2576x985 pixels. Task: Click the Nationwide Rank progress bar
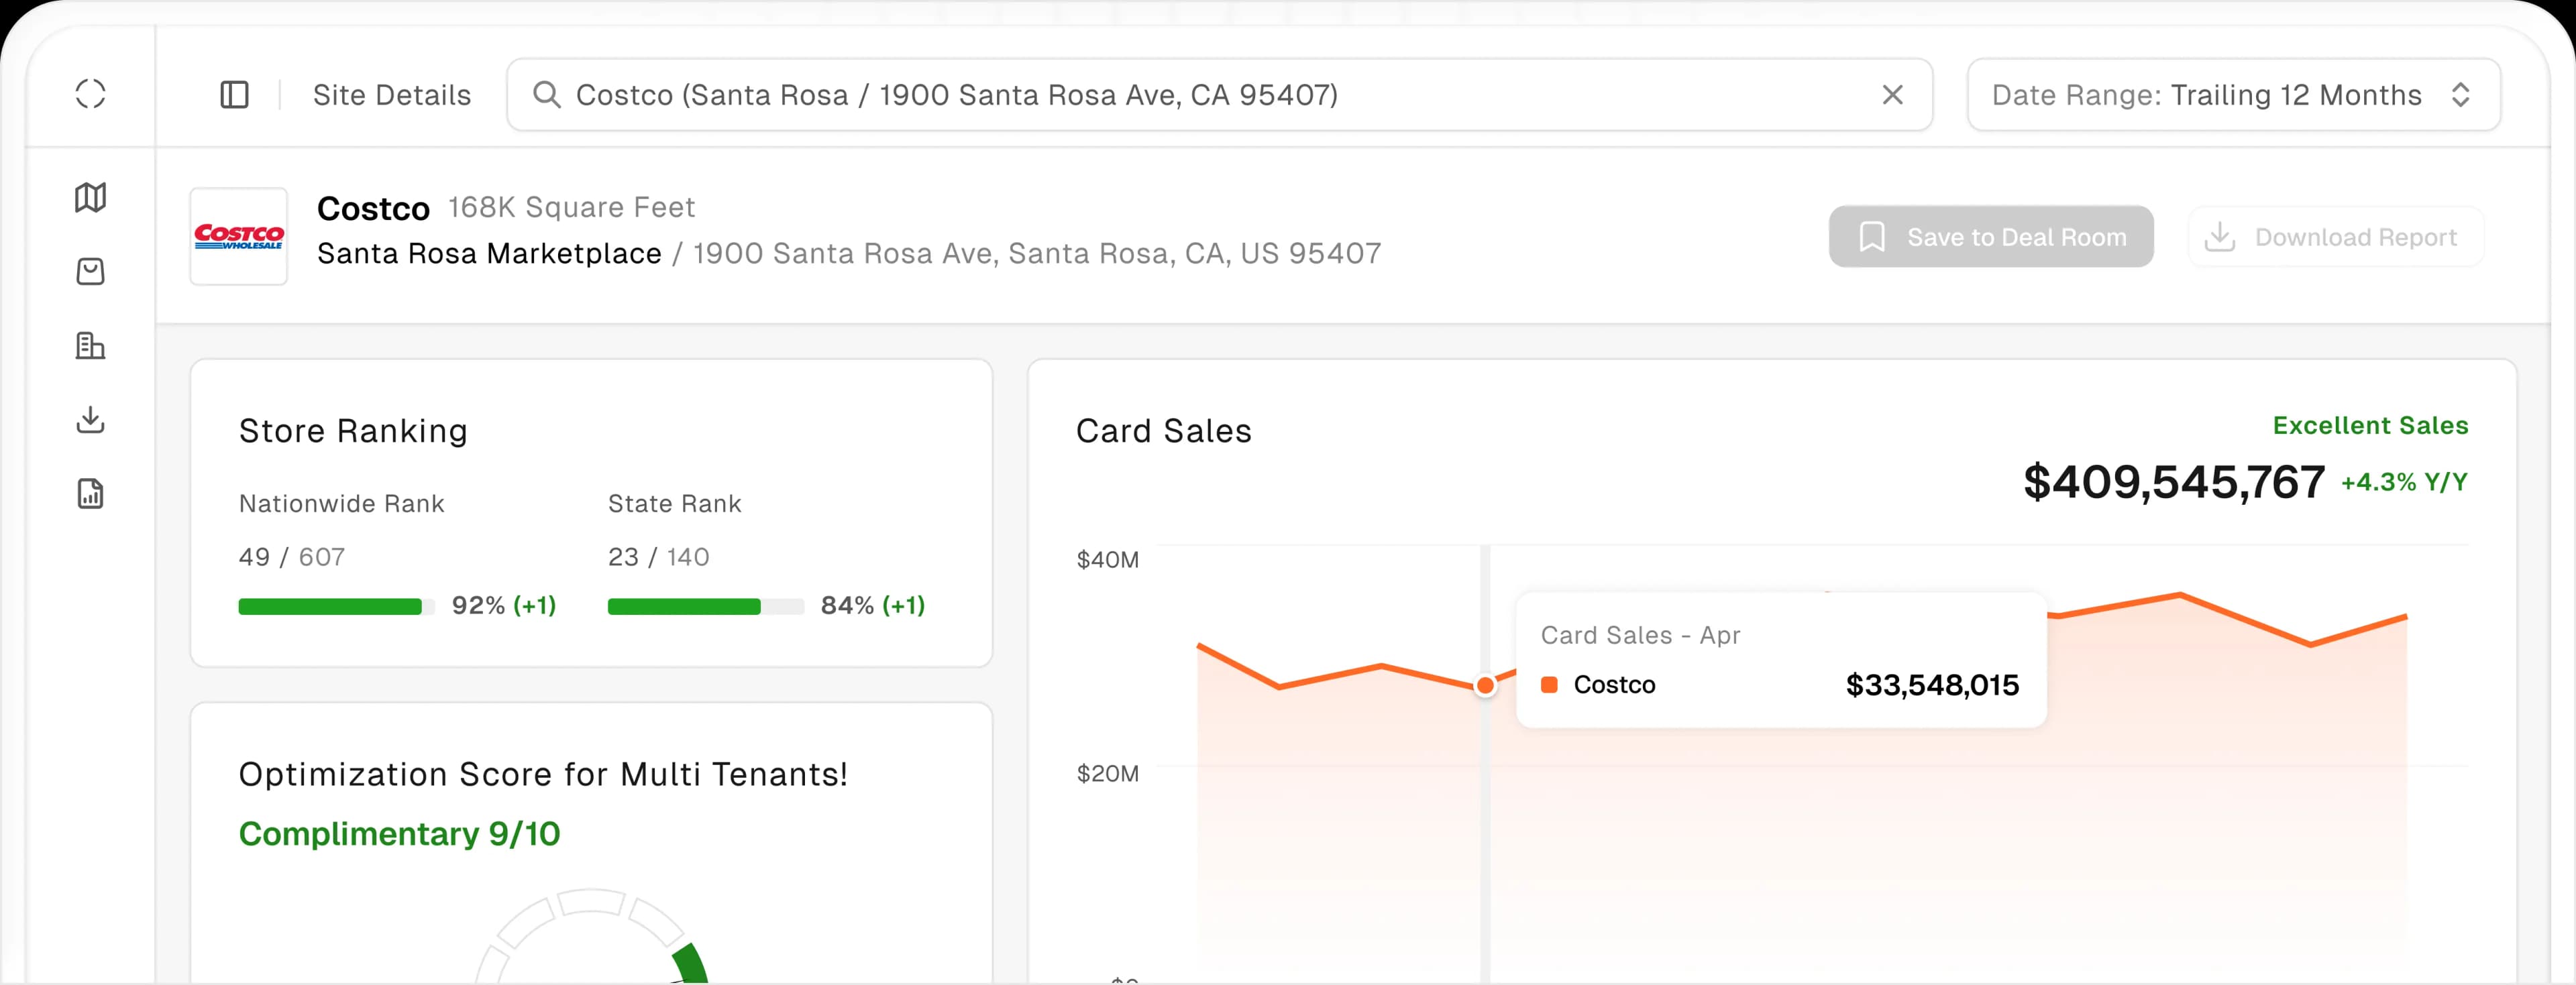pos(336,606)
